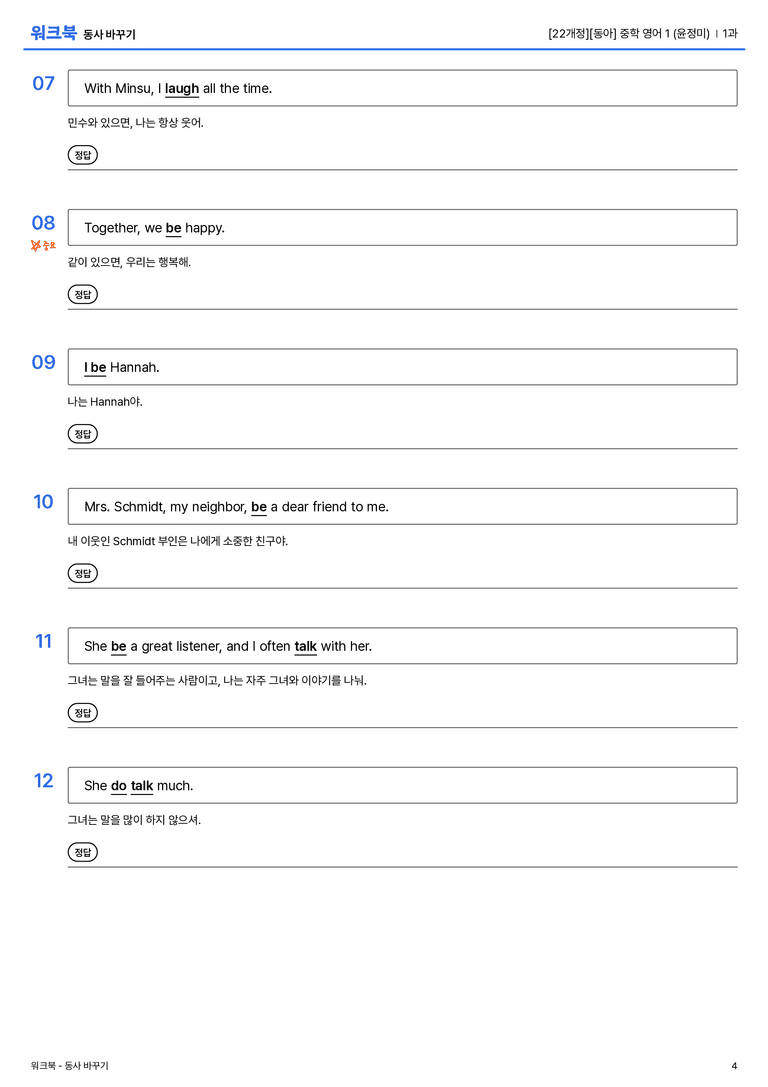Click question number 10
Viewport: 768px width, 1087px height.
coord(43,501)
